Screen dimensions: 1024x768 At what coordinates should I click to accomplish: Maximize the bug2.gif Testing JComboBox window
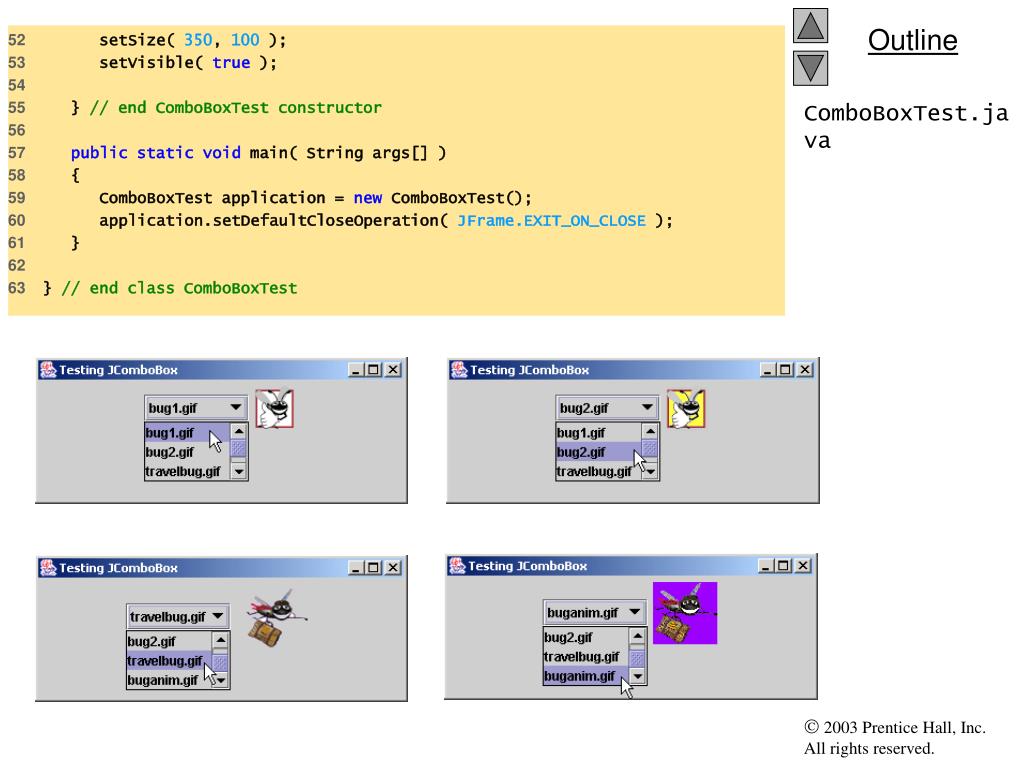785,370
